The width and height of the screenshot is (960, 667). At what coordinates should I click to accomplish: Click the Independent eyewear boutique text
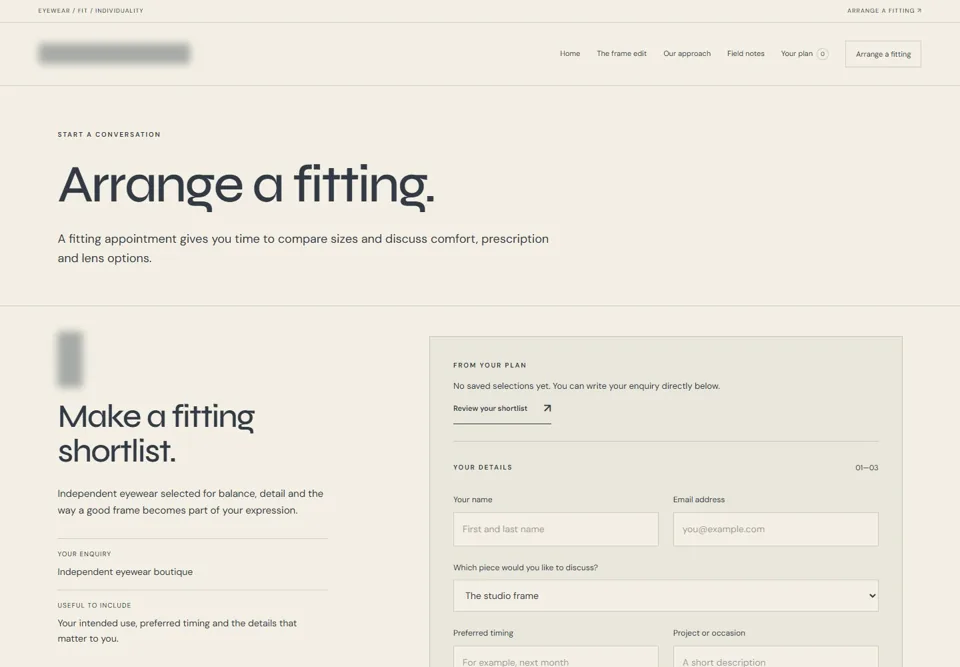[x=125, y=571]
